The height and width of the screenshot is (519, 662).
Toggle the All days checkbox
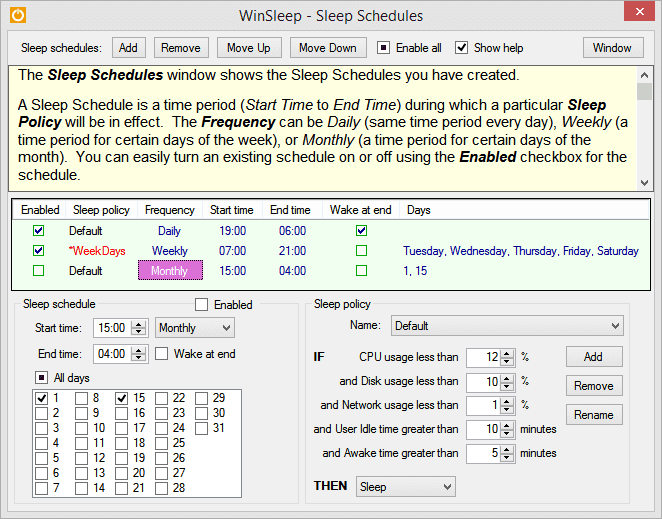pyautogui.click(x=41, y=378)
